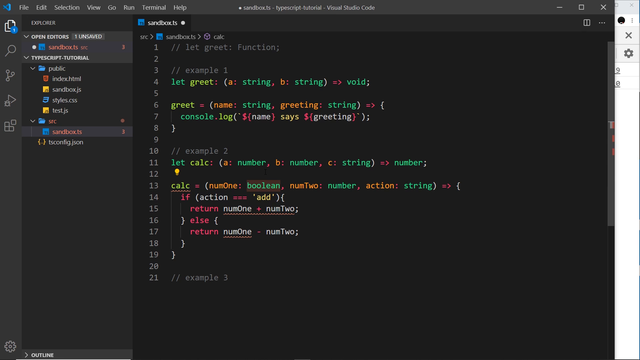The width and height of the screenshot is (640, 360).
Task: Click the VS Code logo in title bar
Action: pyautogui.click(x=7, y=7)
